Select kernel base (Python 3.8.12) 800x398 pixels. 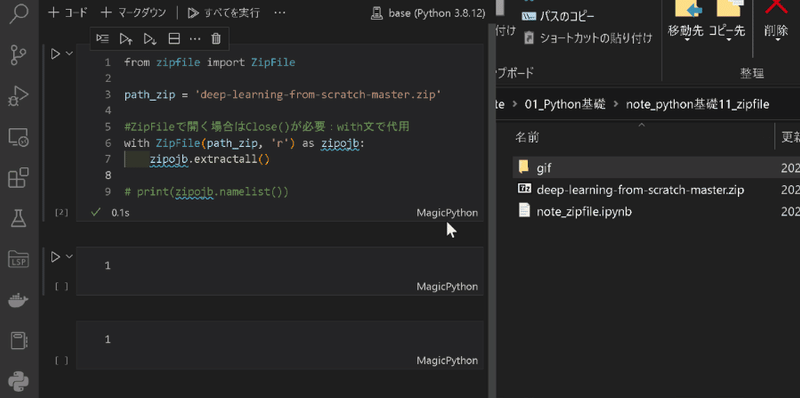(x=429, y=13)
